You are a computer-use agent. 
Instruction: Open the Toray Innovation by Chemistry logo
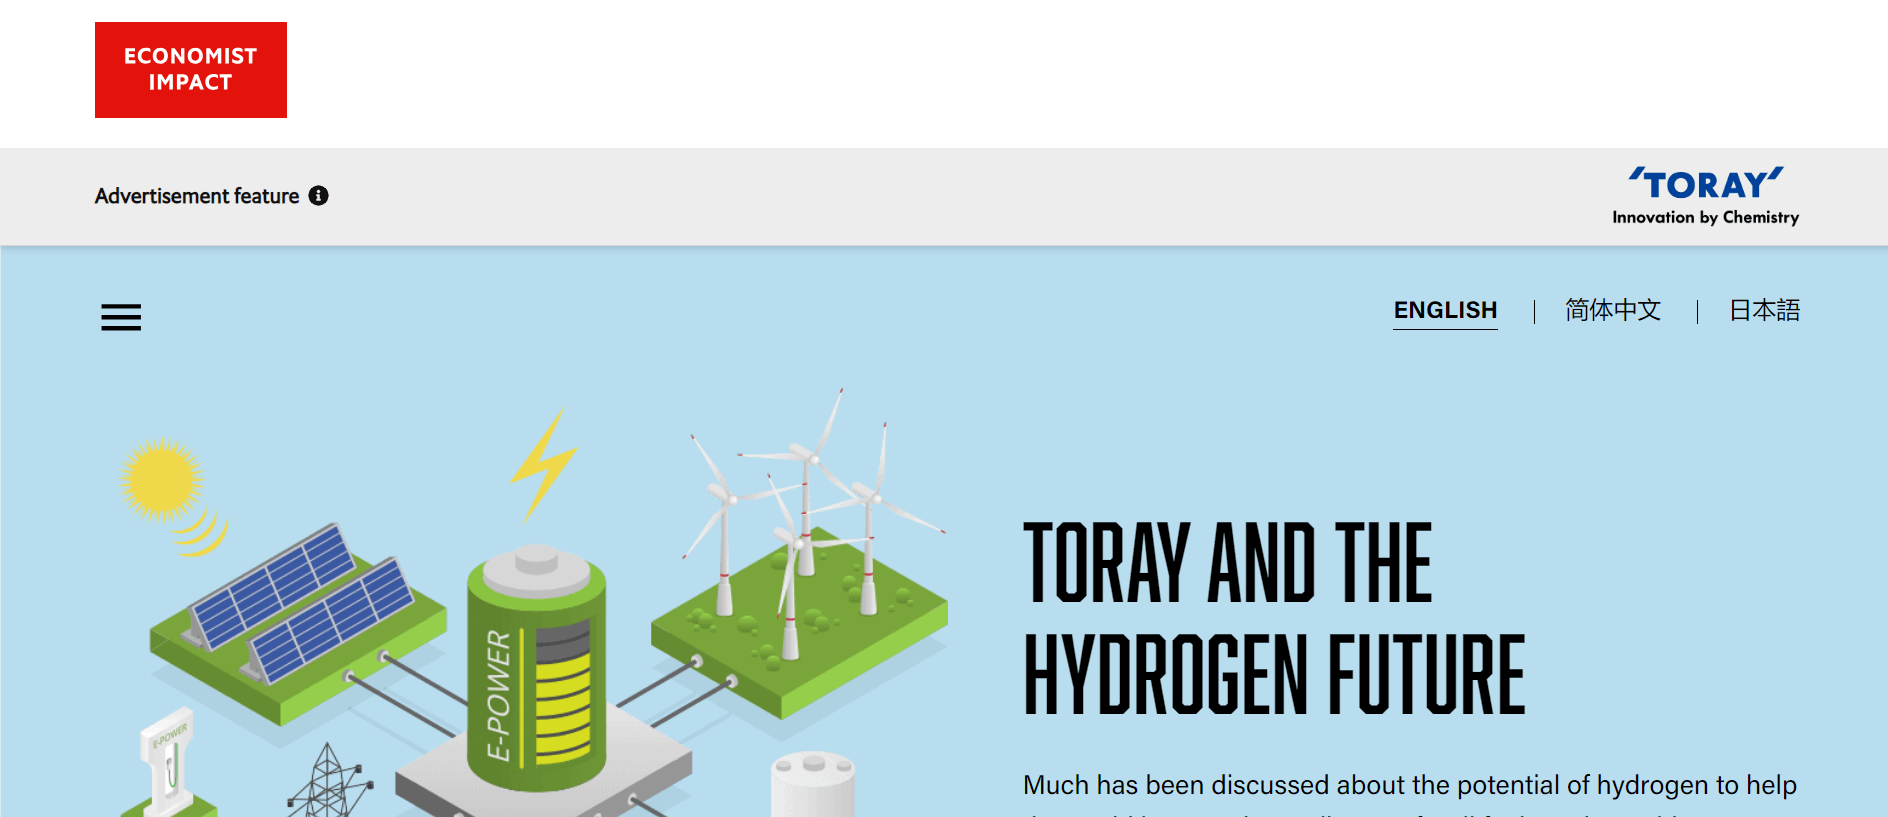(1705, 196)
